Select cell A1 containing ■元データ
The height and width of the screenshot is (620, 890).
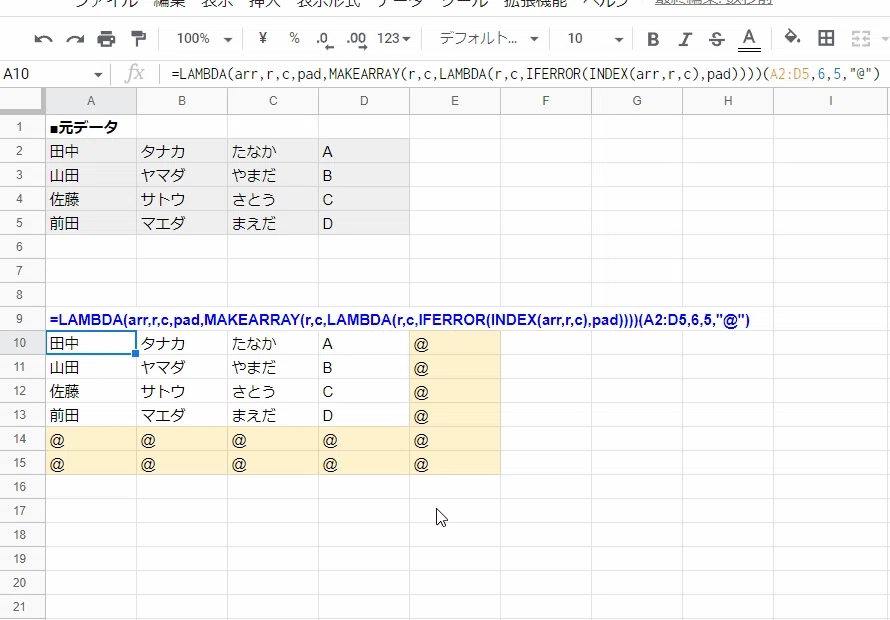point(91,127)
